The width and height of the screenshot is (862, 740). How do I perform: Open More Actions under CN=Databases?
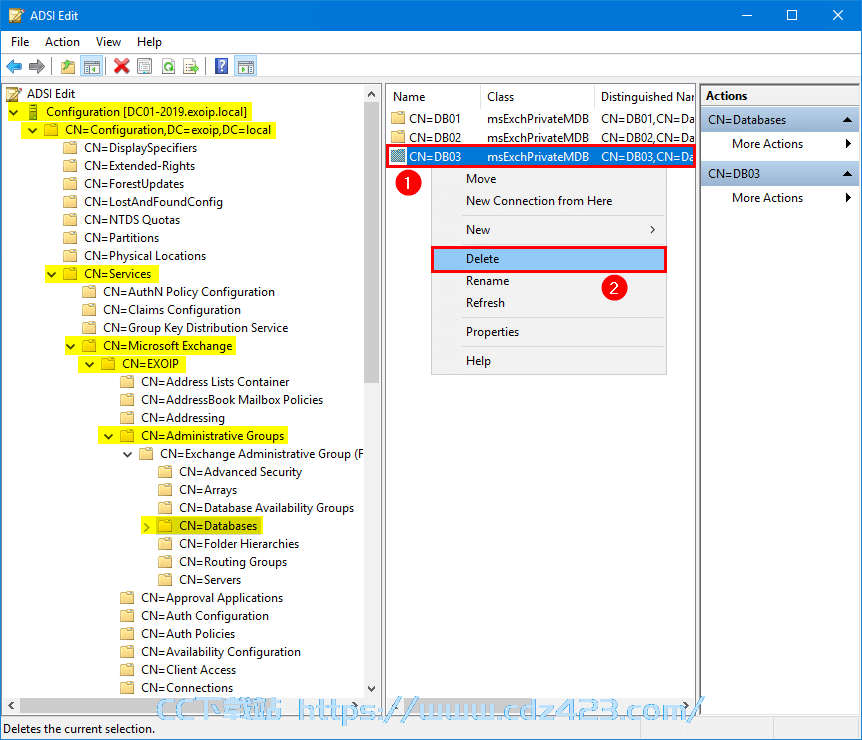coord(779,144)
